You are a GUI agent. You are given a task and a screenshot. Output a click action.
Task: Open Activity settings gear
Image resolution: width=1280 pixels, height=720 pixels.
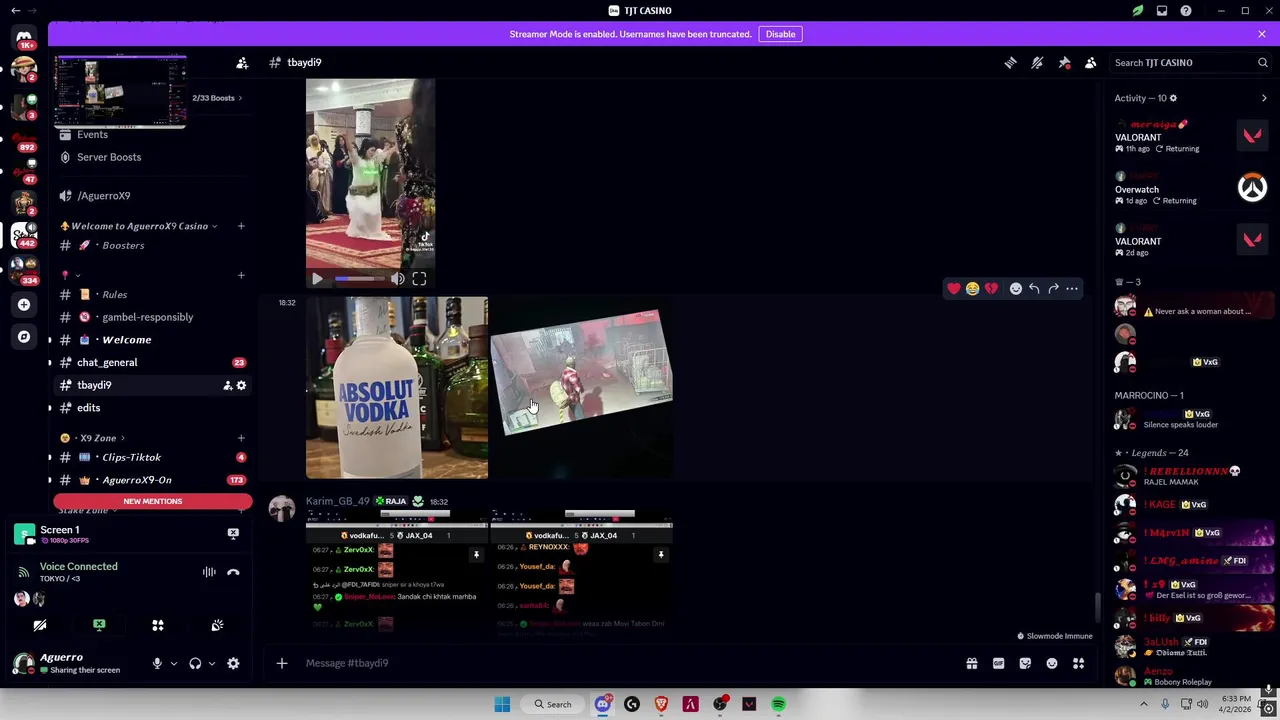(x=1173, y=98)
